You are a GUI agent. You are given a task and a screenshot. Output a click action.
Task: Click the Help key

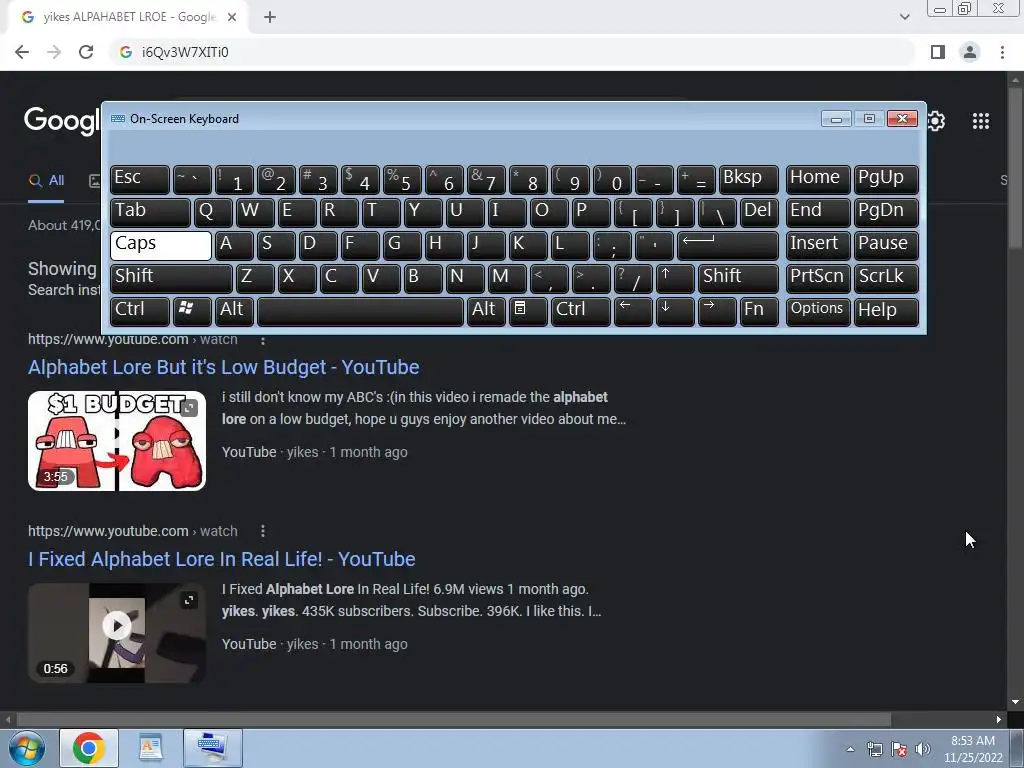point(886,312)
